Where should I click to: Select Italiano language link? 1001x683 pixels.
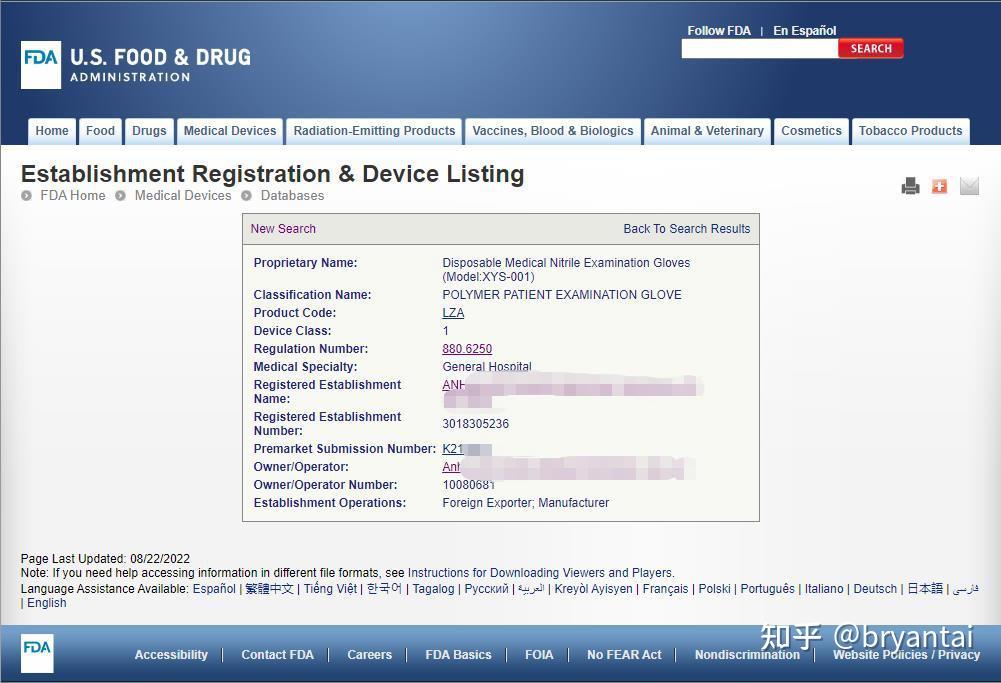tap(824, 589)
